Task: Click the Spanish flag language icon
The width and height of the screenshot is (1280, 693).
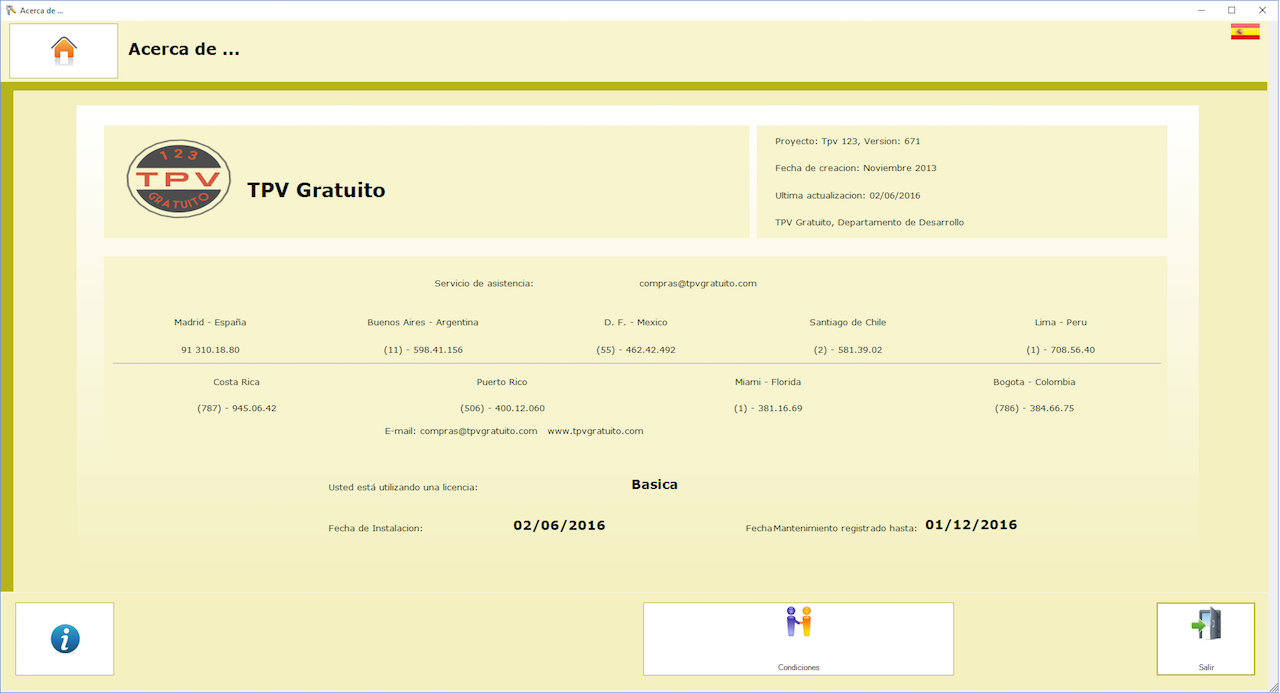Action: pos(1245,32)
